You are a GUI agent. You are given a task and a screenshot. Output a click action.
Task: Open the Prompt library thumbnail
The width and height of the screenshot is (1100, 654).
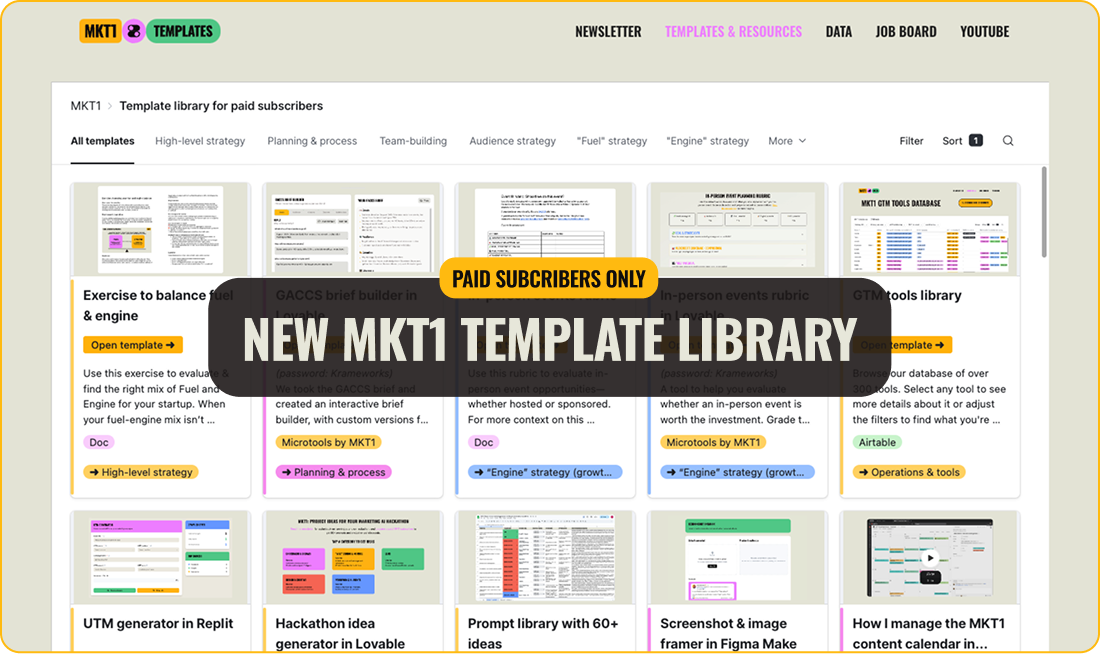pos(545,558)
